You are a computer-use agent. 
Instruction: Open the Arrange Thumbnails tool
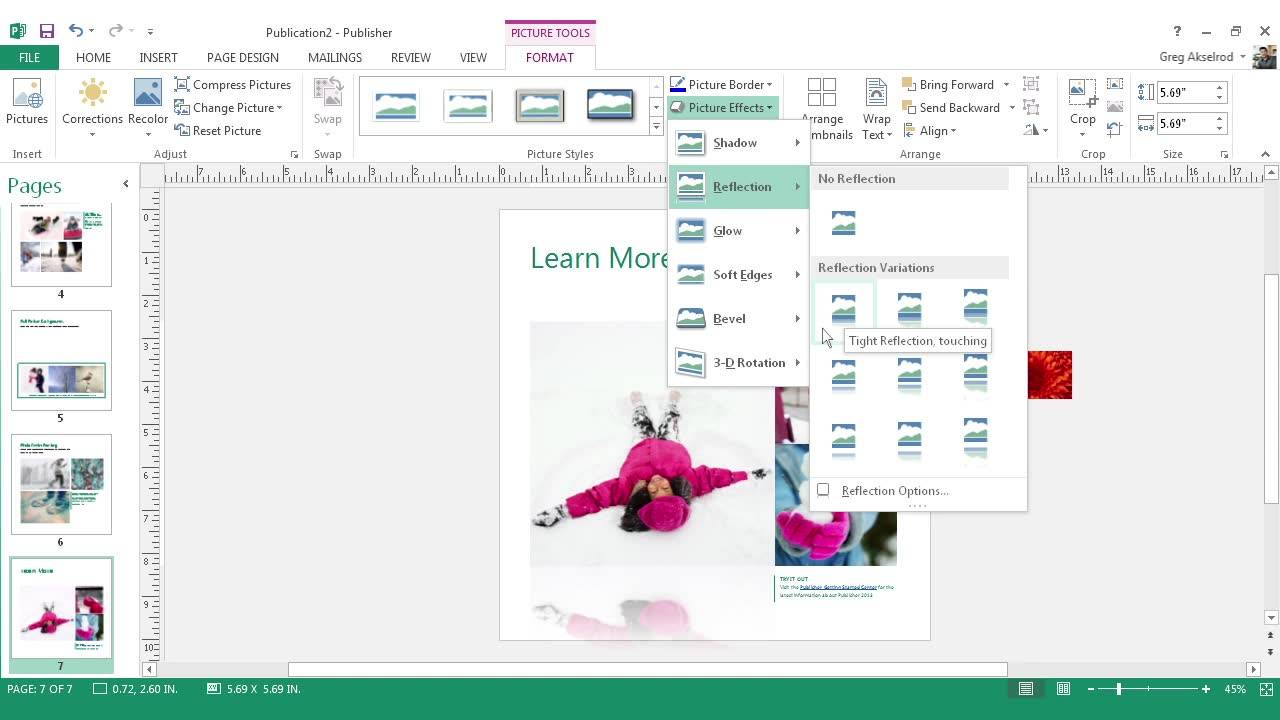[x=822, y=107]
